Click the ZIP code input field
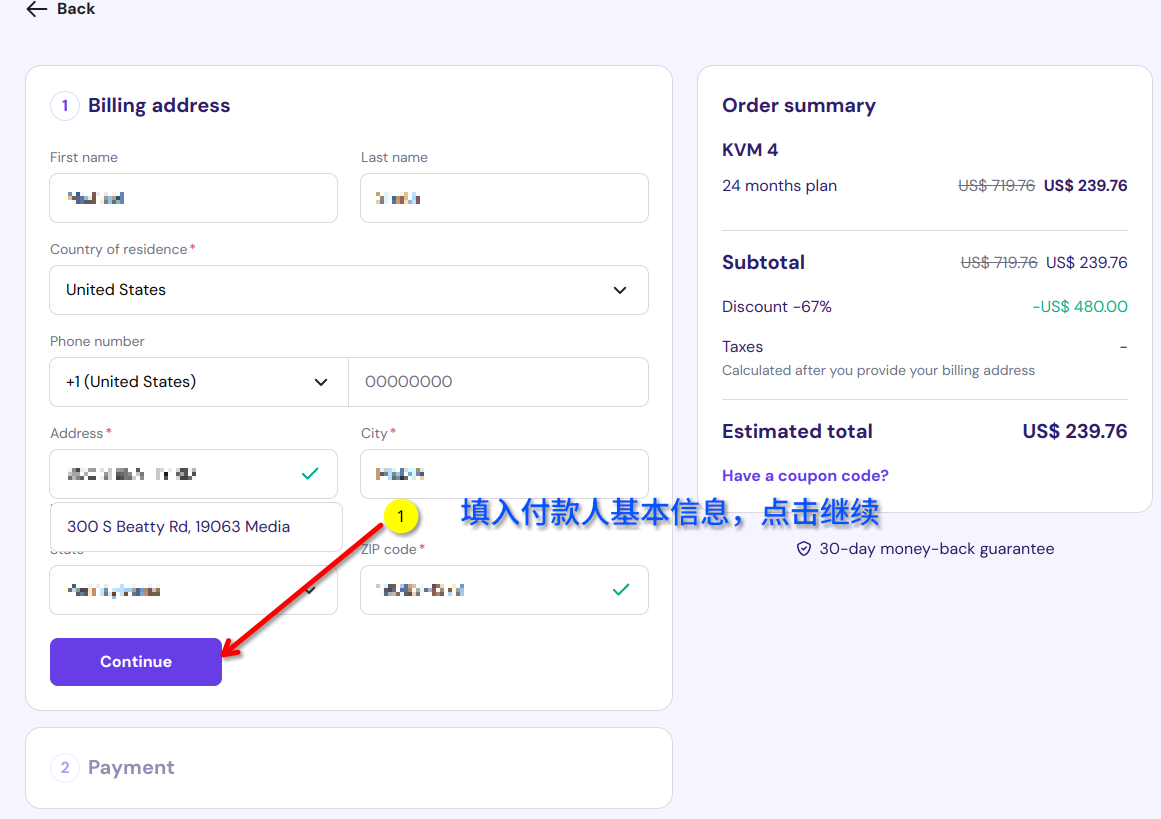 (485, 590)
